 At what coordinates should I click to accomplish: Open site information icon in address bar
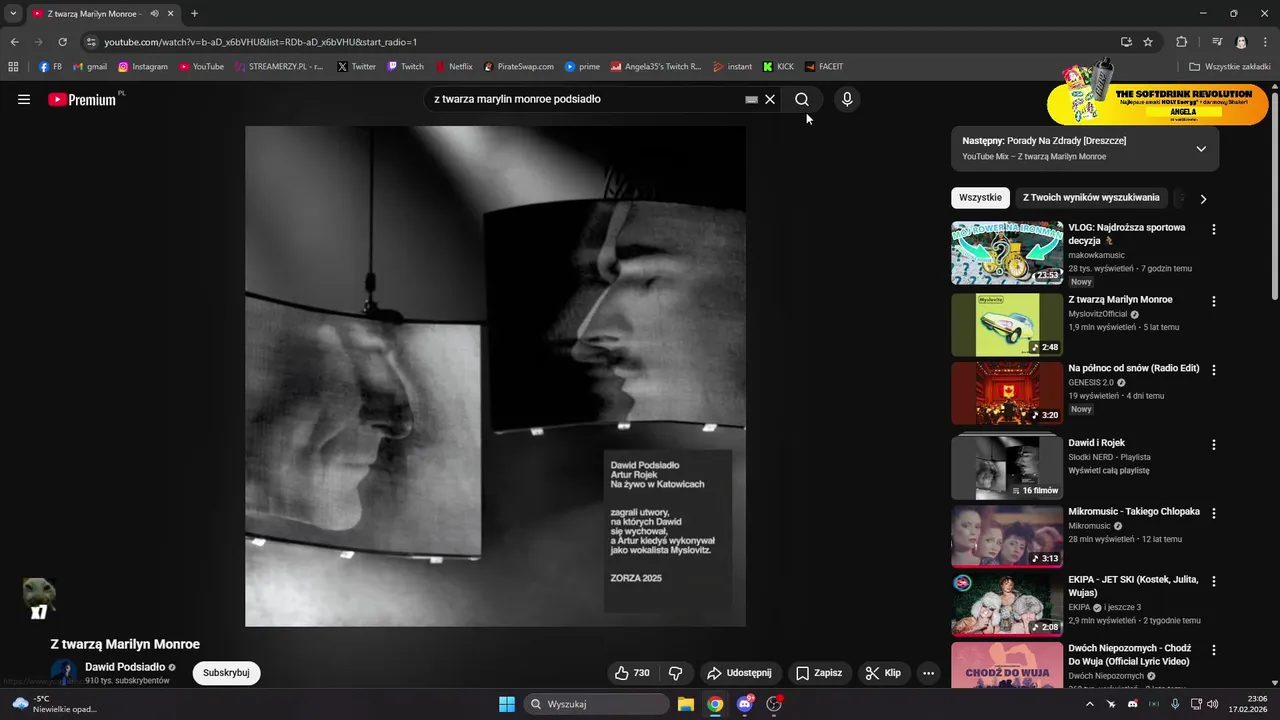[91, 42]
